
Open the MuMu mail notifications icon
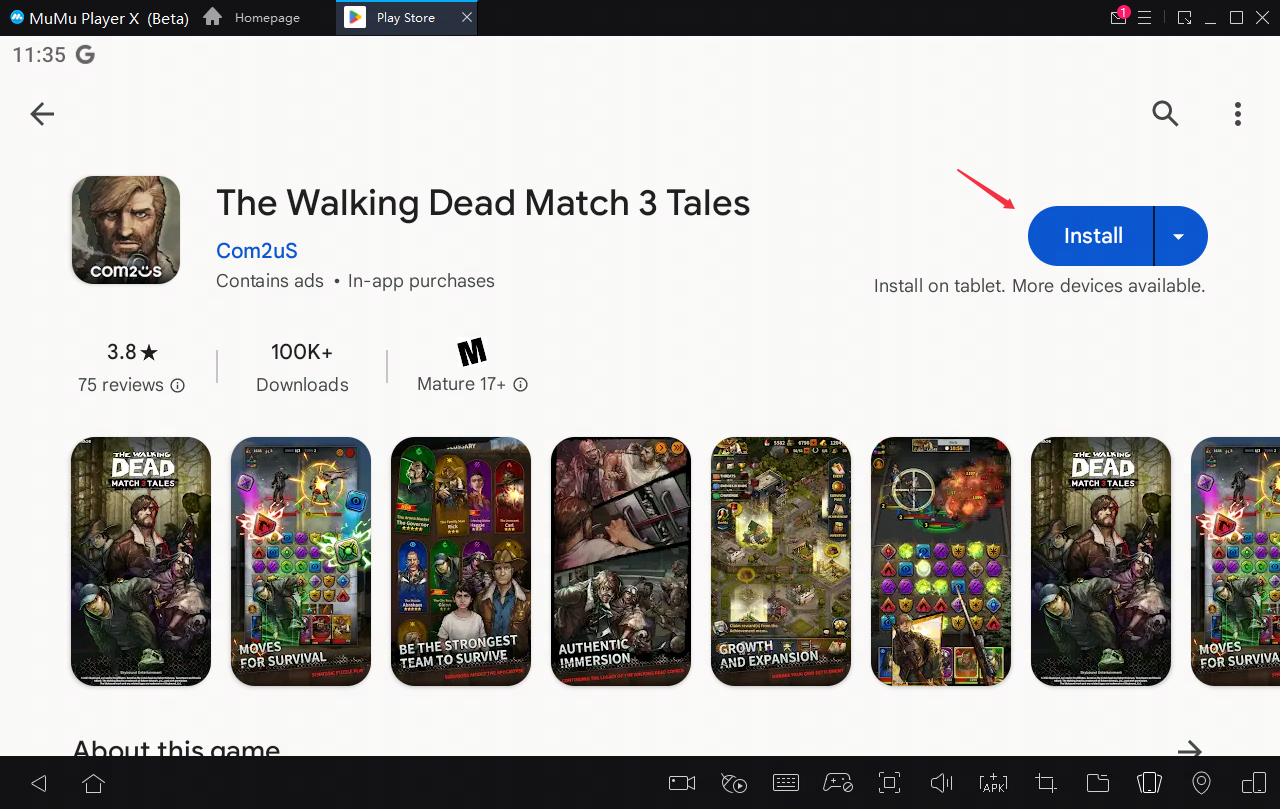[1119, 18]
